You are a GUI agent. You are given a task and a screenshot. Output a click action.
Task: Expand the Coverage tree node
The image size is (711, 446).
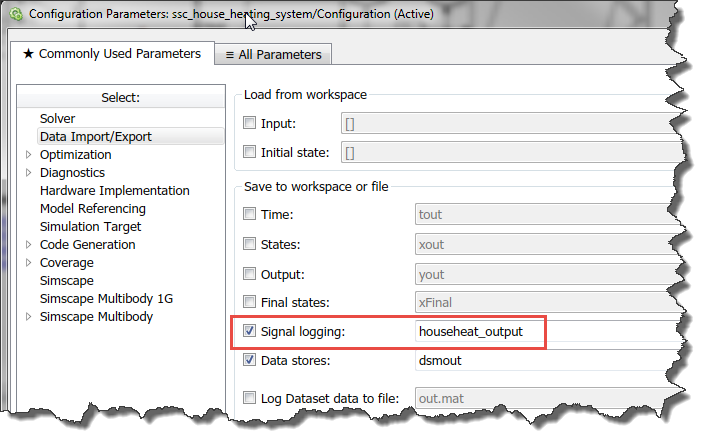pos(28,263)
